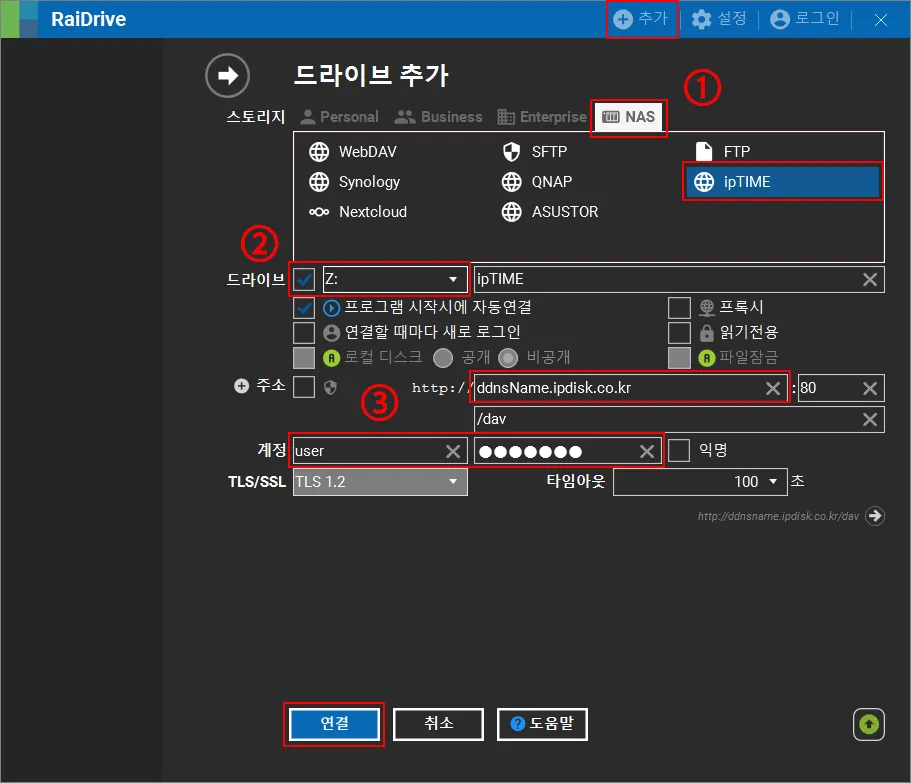Screen dimensions: 911x783
Task: Click the green up-arrow update icon
Action: click(869, 724)
